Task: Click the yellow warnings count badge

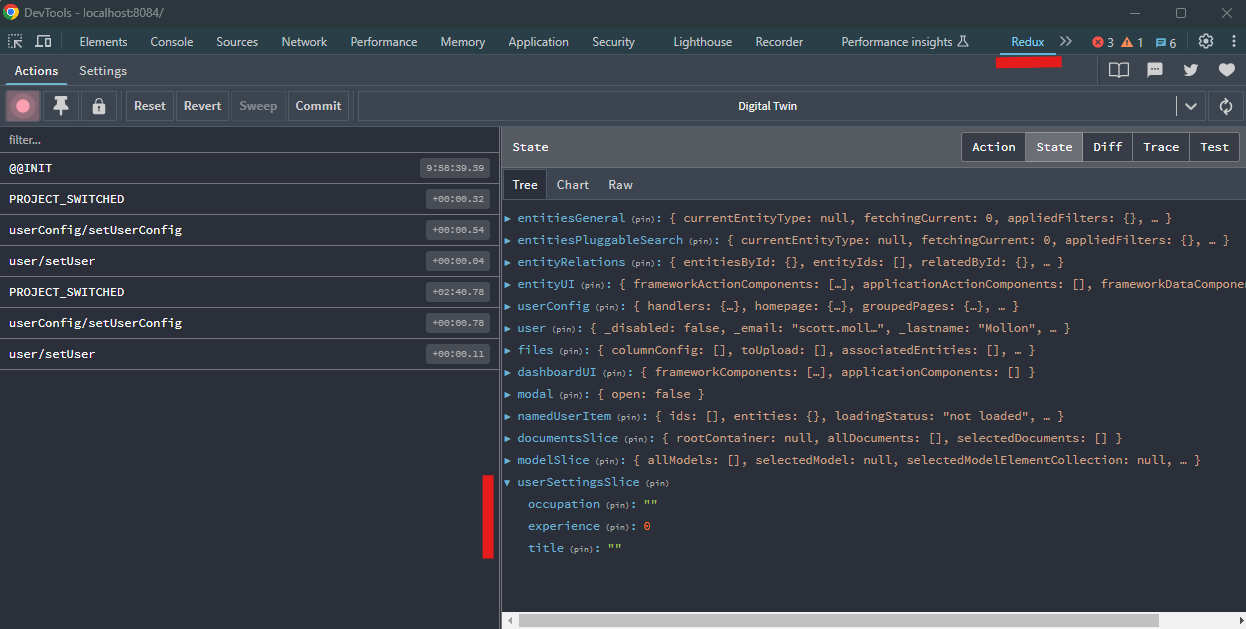Action: pos(1132,42)
